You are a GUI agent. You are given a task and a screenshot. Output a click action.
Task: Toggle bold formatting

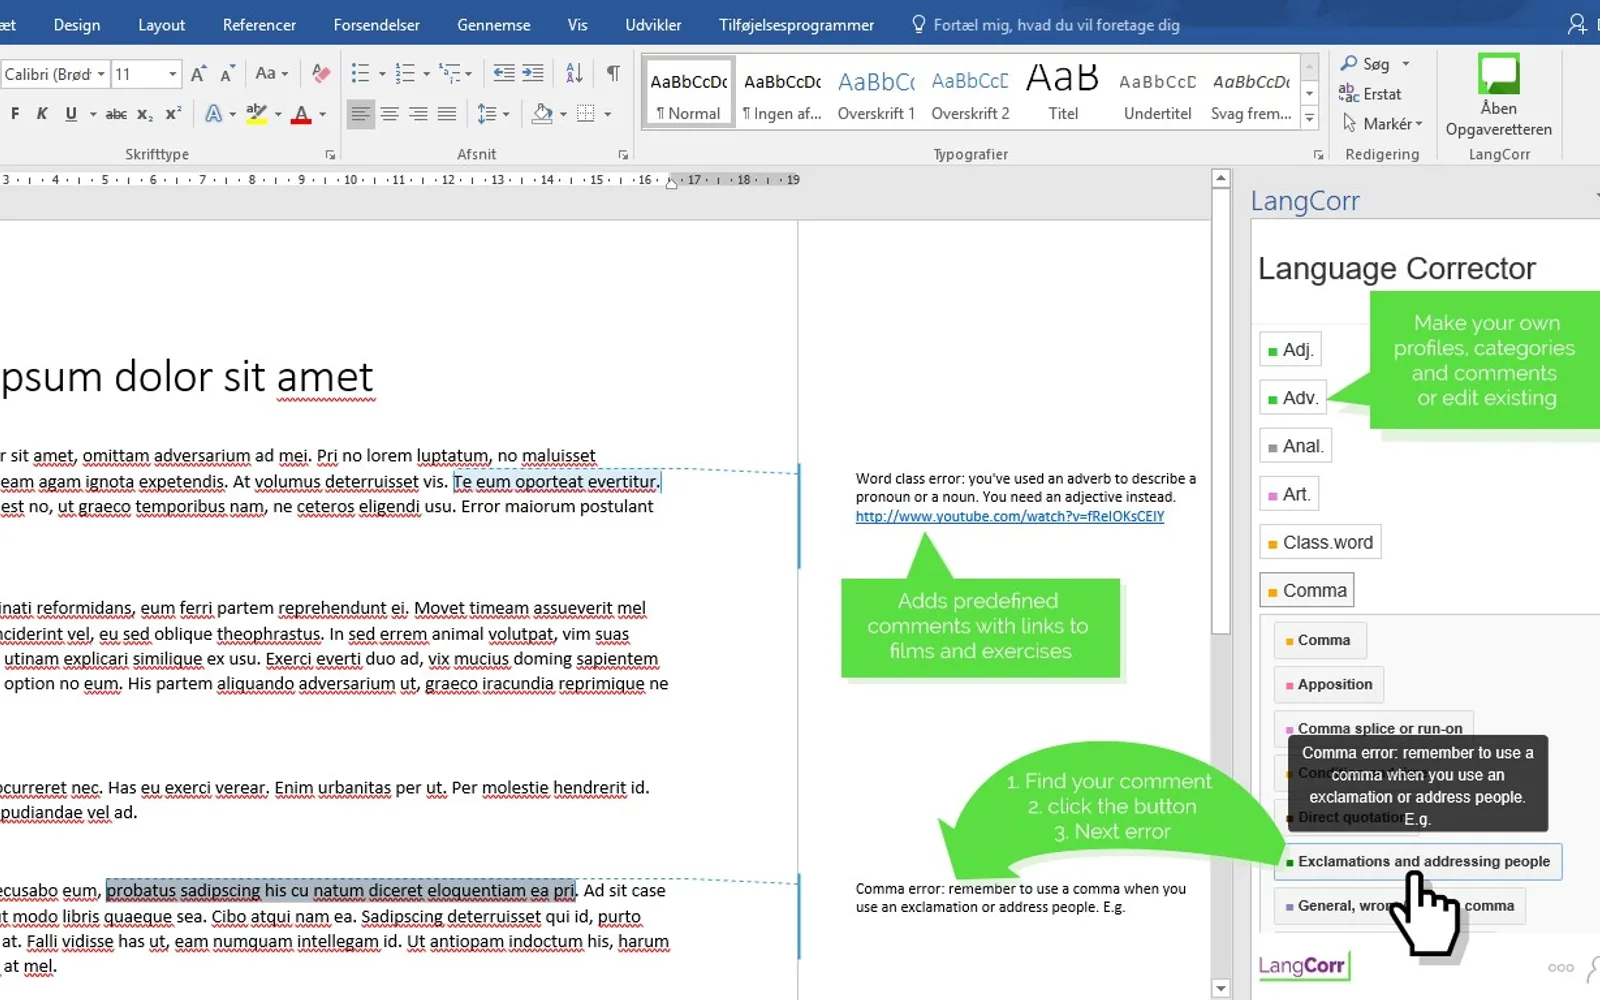pyautogui.click(x=15, y=114)
